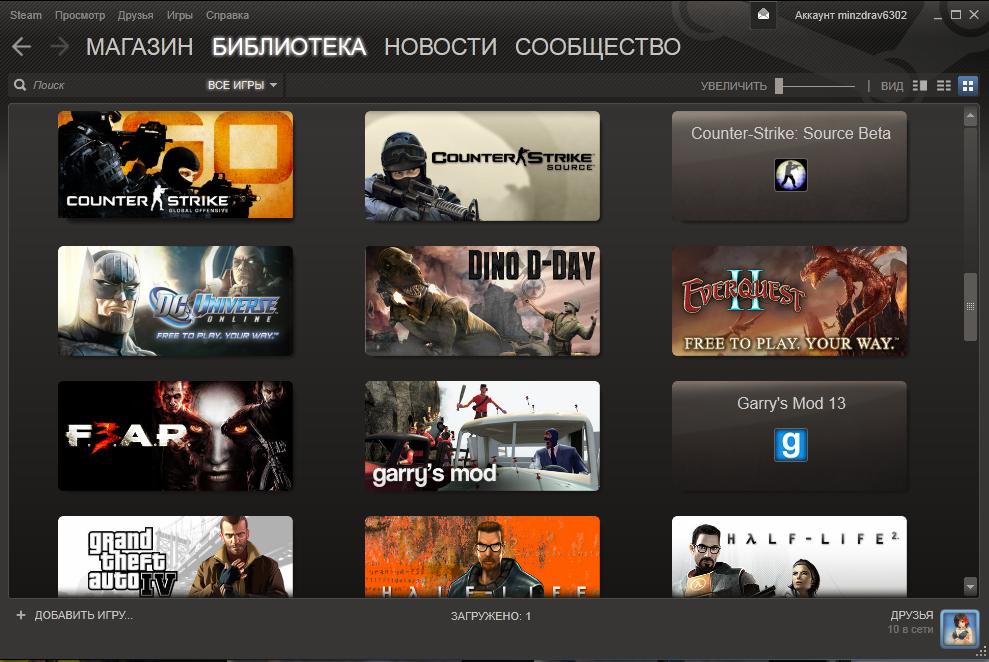Open the Игры menu
The width and height of the screenshot is (989, 662).
(180, 15)
